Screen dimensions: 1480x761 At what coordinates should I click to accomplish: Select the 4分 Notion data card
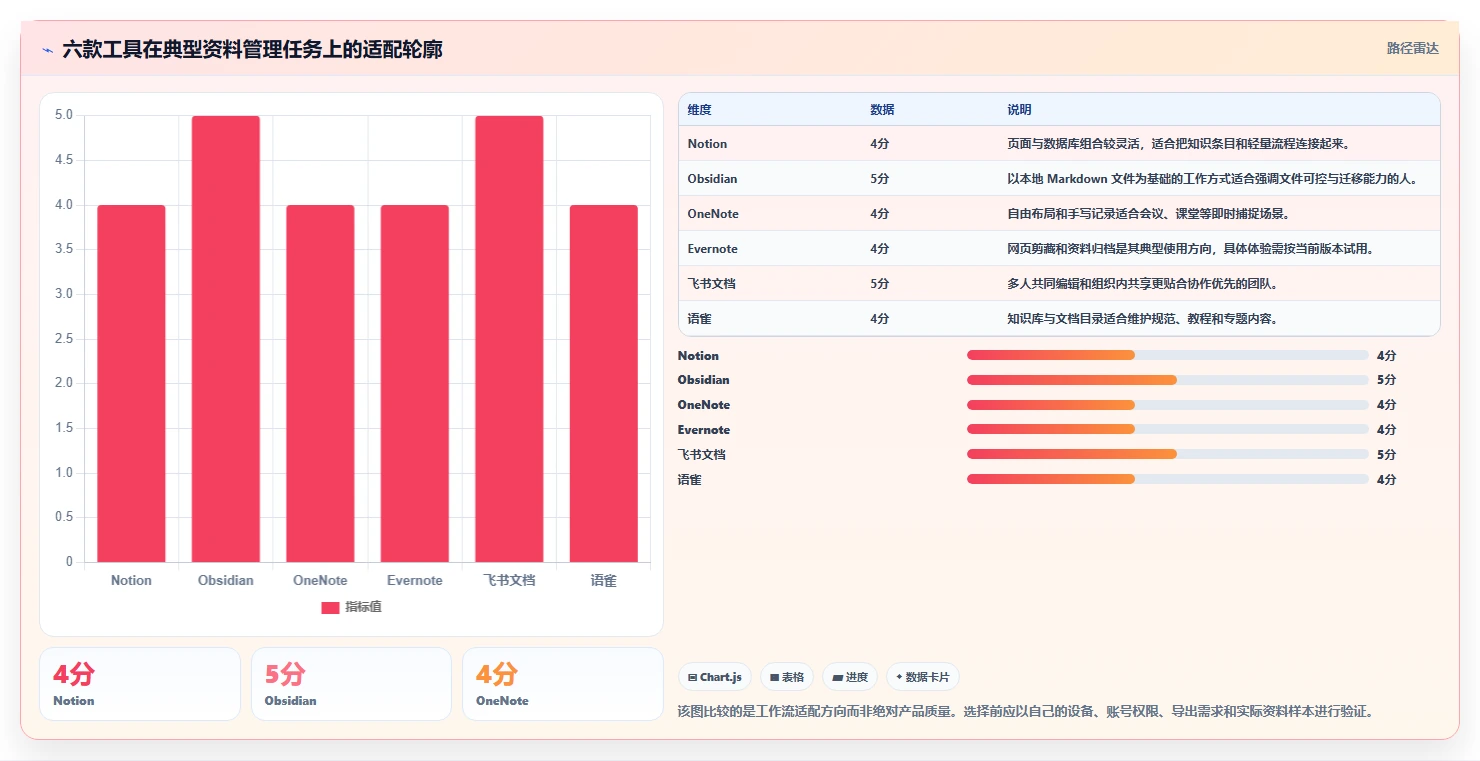pos(140,684)
